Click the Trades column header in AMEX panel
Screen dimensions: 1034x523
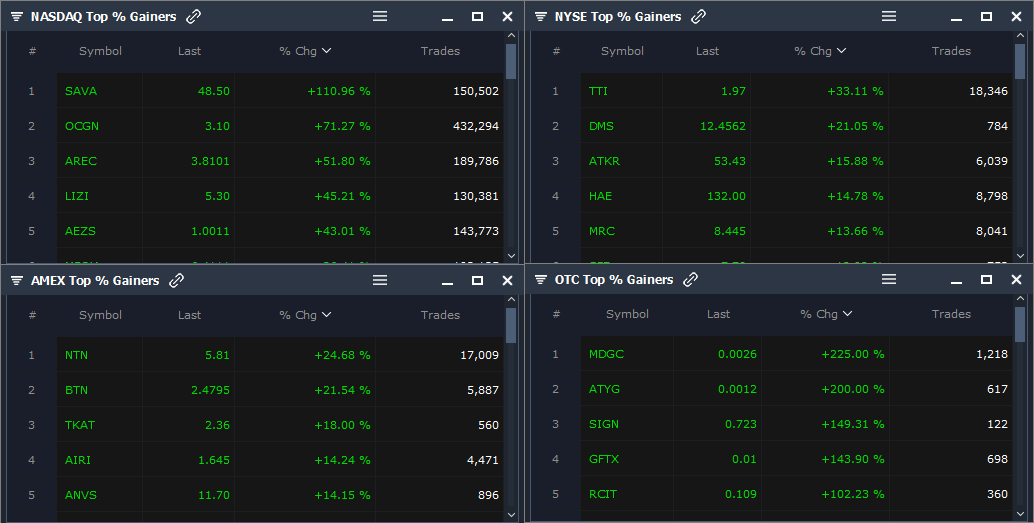pos(441,315)
